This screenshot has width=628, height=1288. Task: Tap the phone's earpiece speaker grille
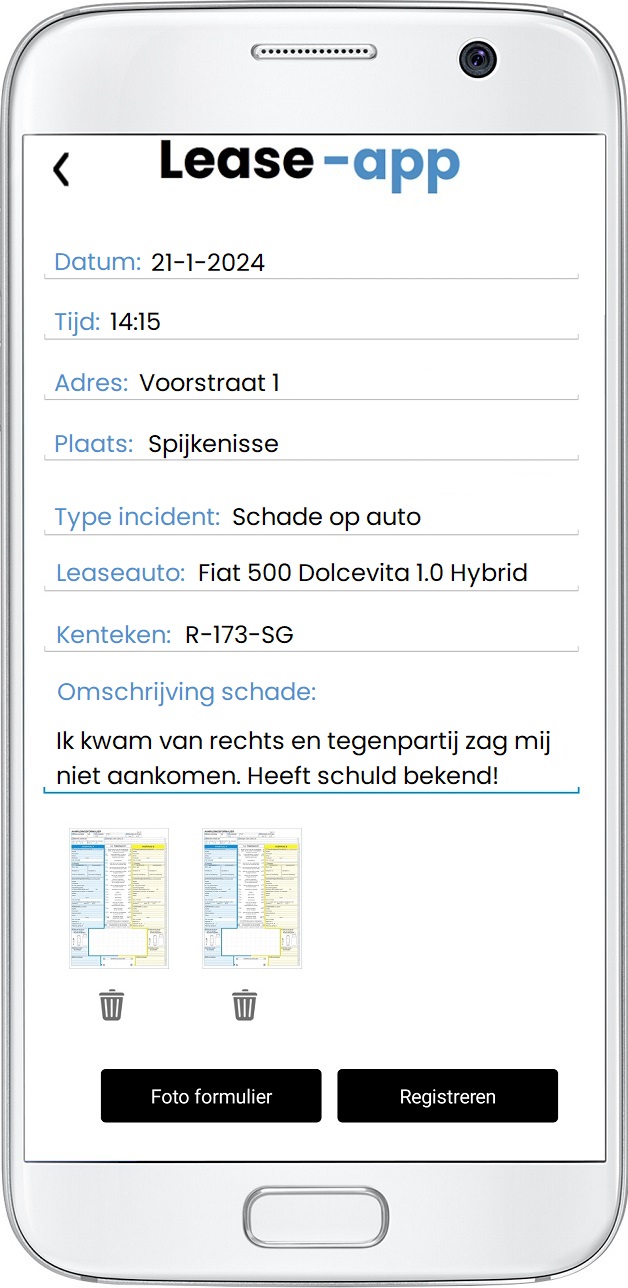[312, 52]
